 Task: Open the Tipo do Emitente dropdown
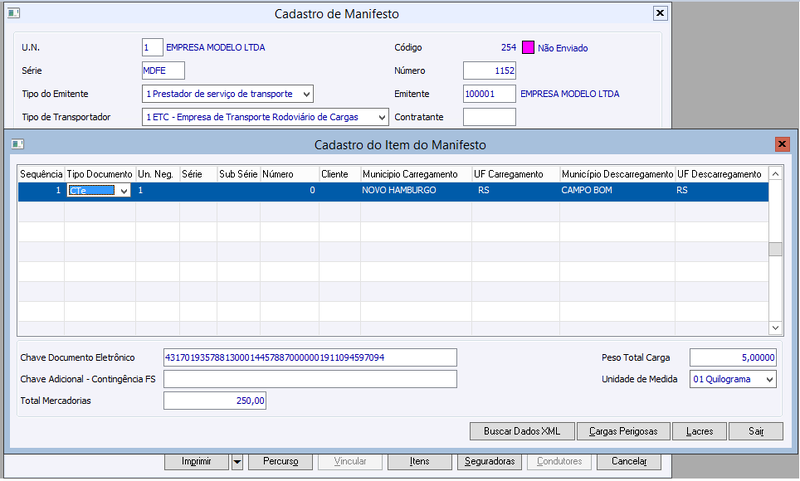306,94
